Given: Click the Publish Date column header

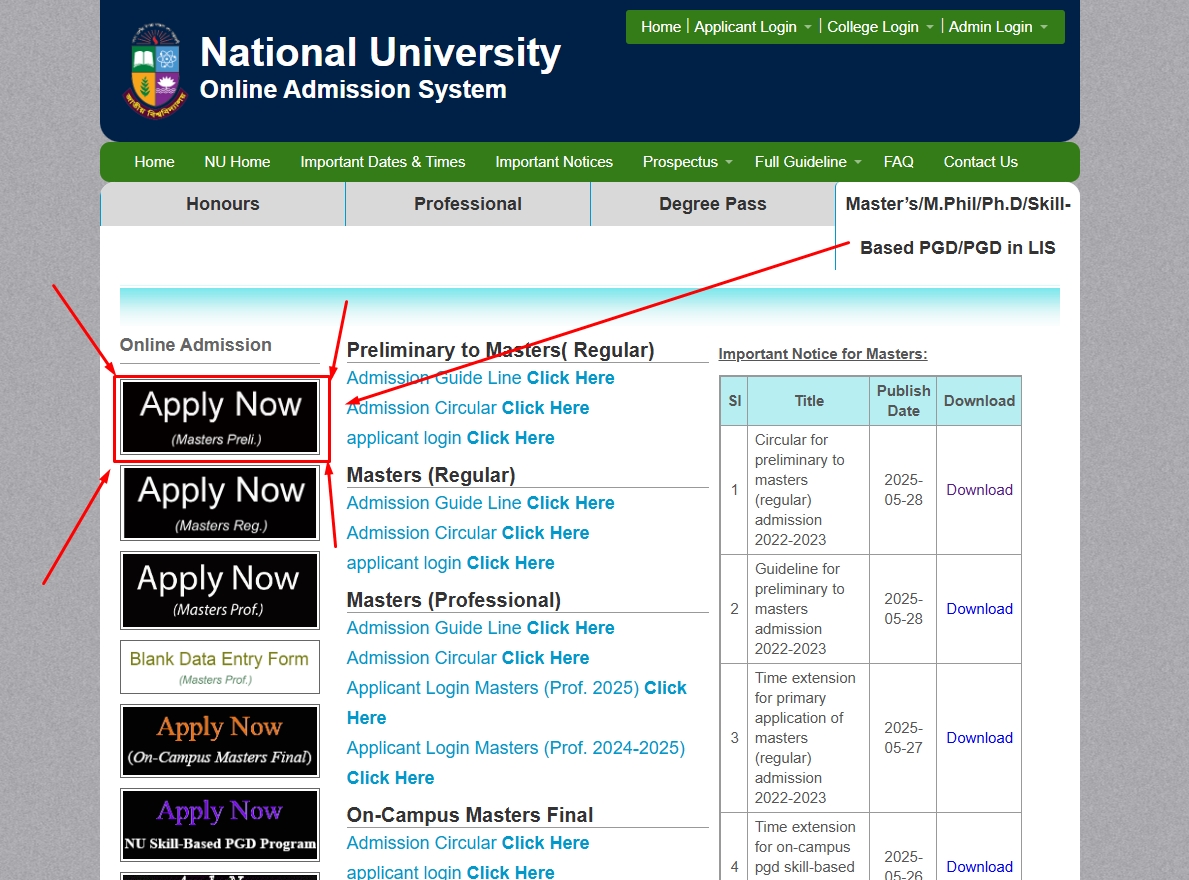Looking at the screenshot, I should point(903,400).
